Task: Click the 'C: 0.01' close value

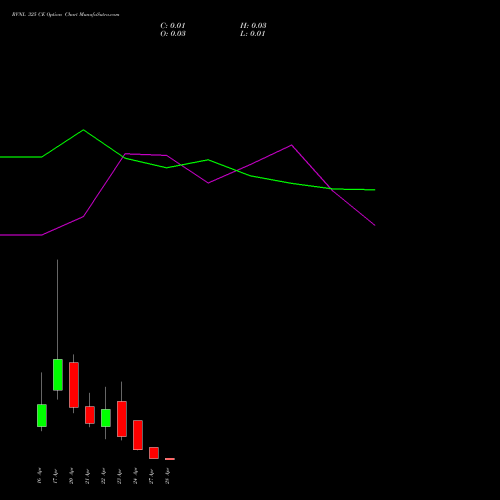Action: click(173, 26)
